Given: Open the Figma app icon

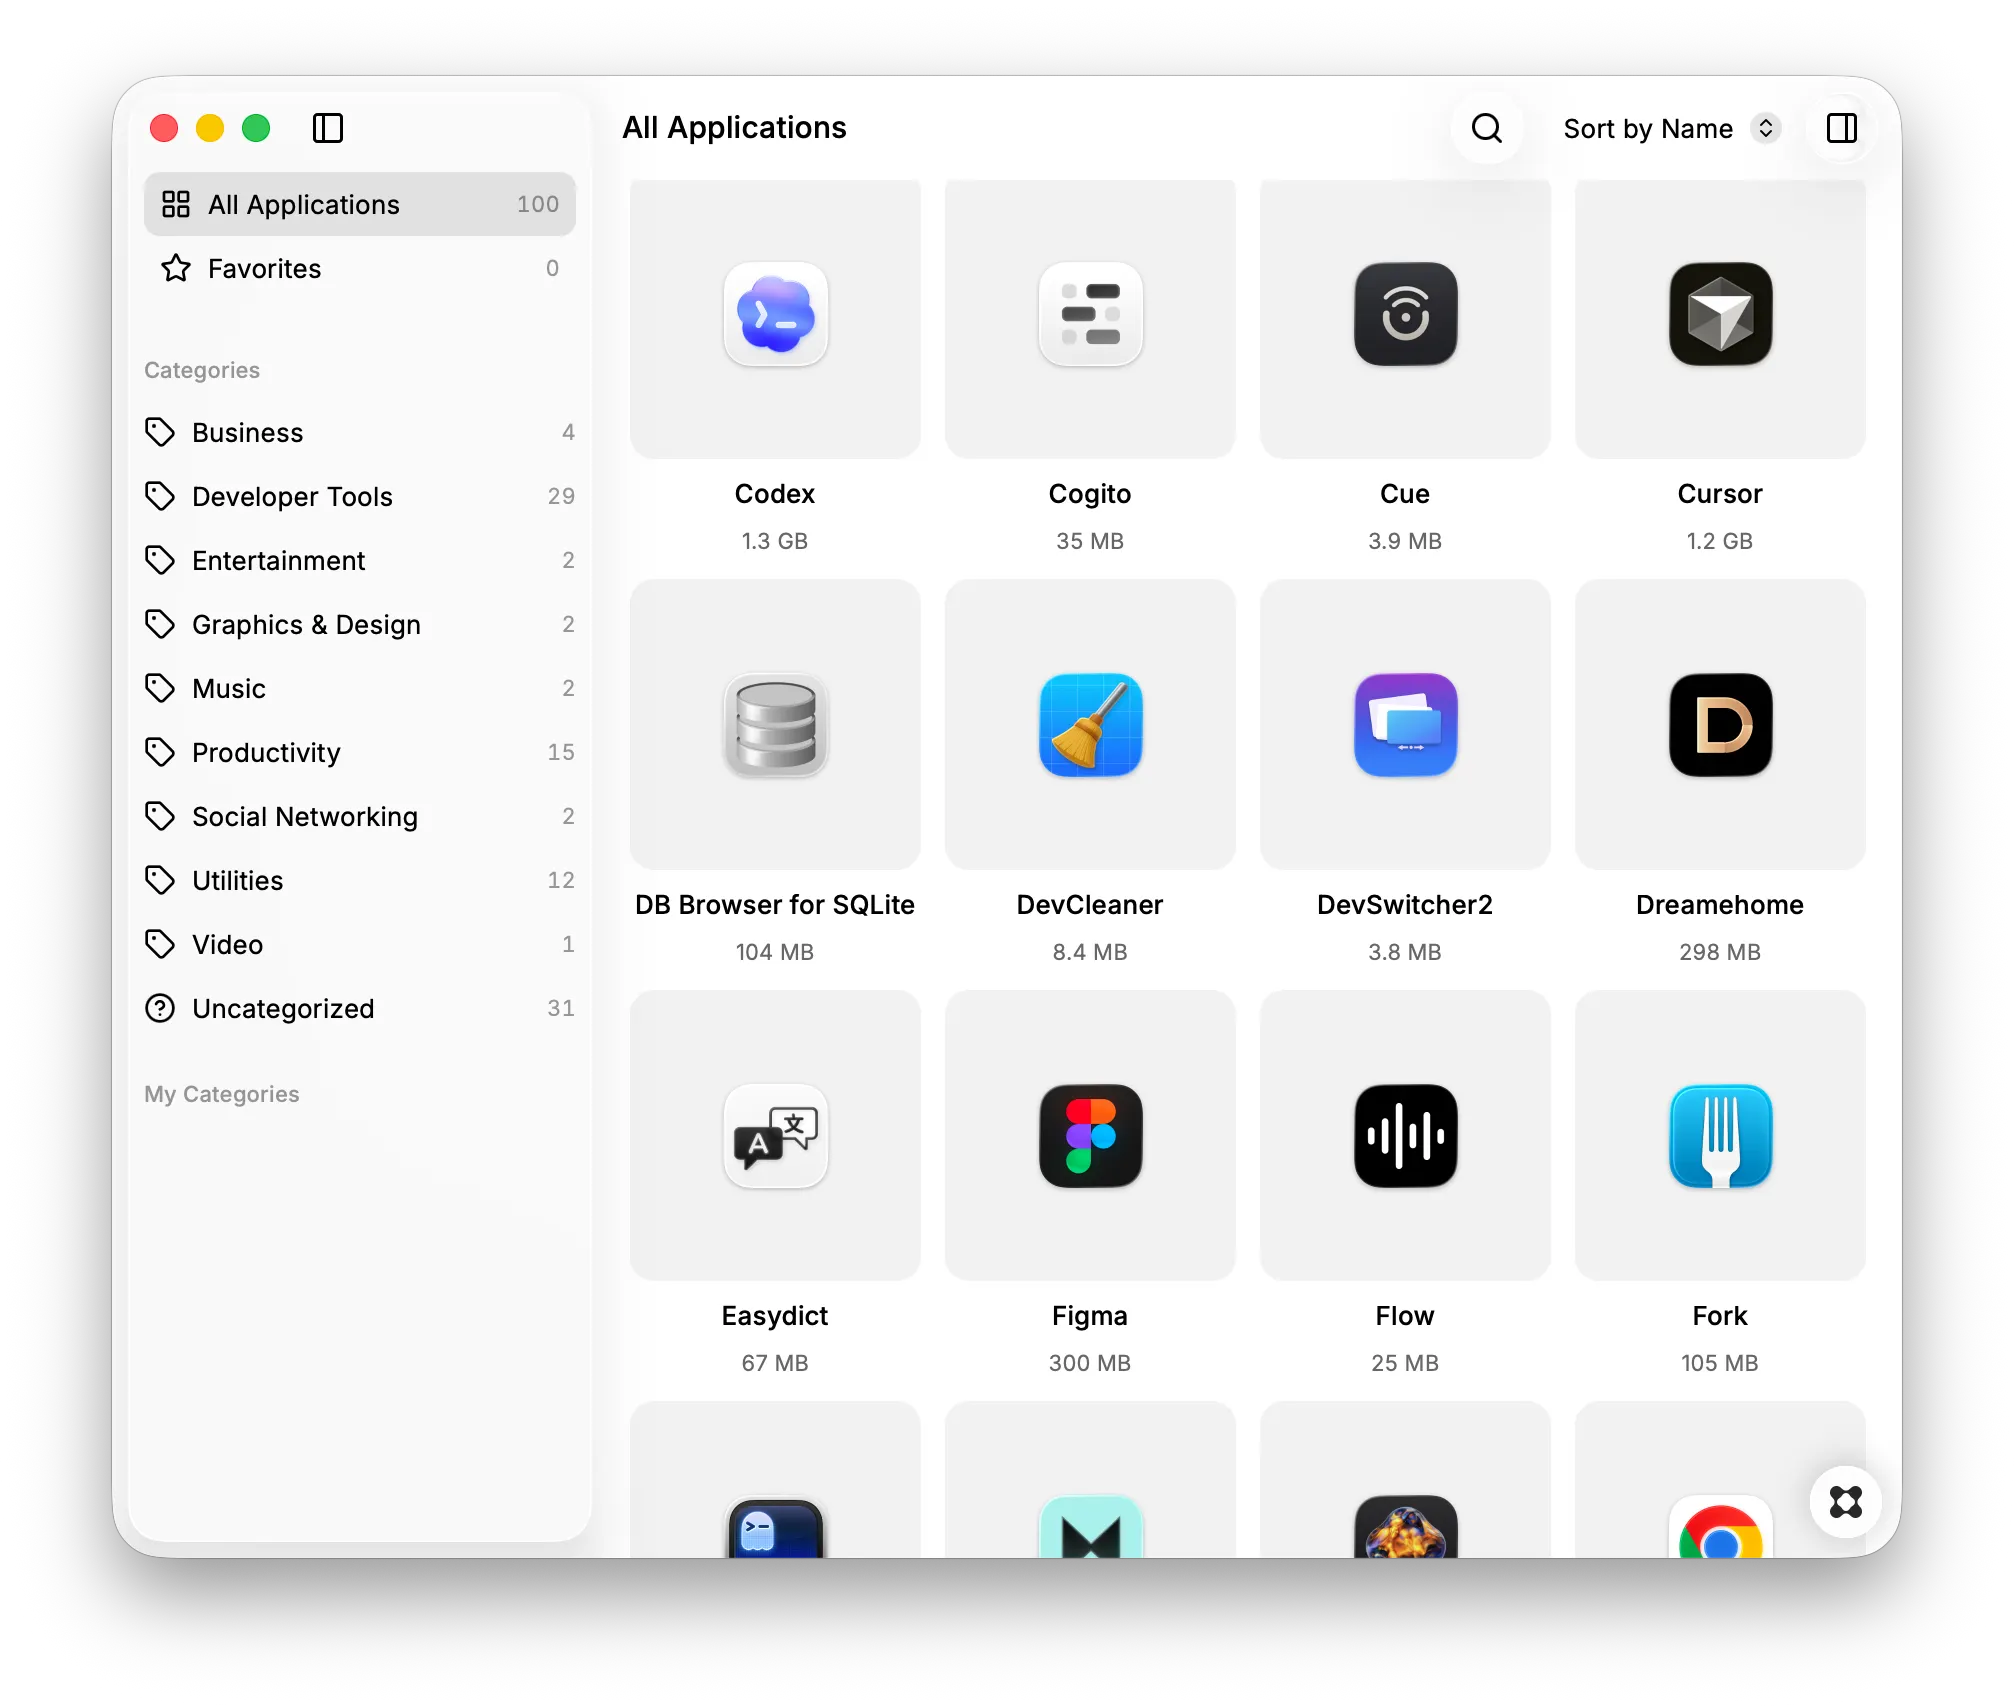Looking at the screenshot, I should (x=1090, y=1136).
